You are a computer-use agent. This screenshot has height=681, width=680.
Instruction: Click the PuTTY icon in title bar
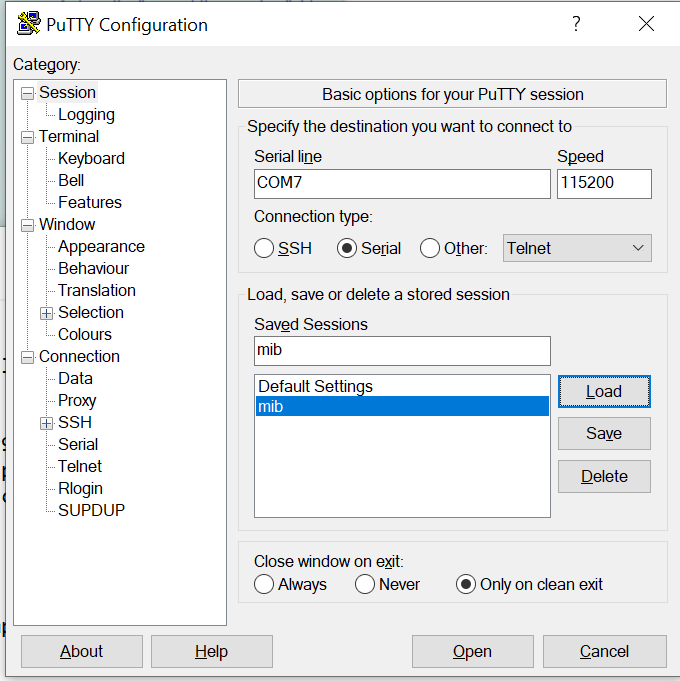coord(29,24)
